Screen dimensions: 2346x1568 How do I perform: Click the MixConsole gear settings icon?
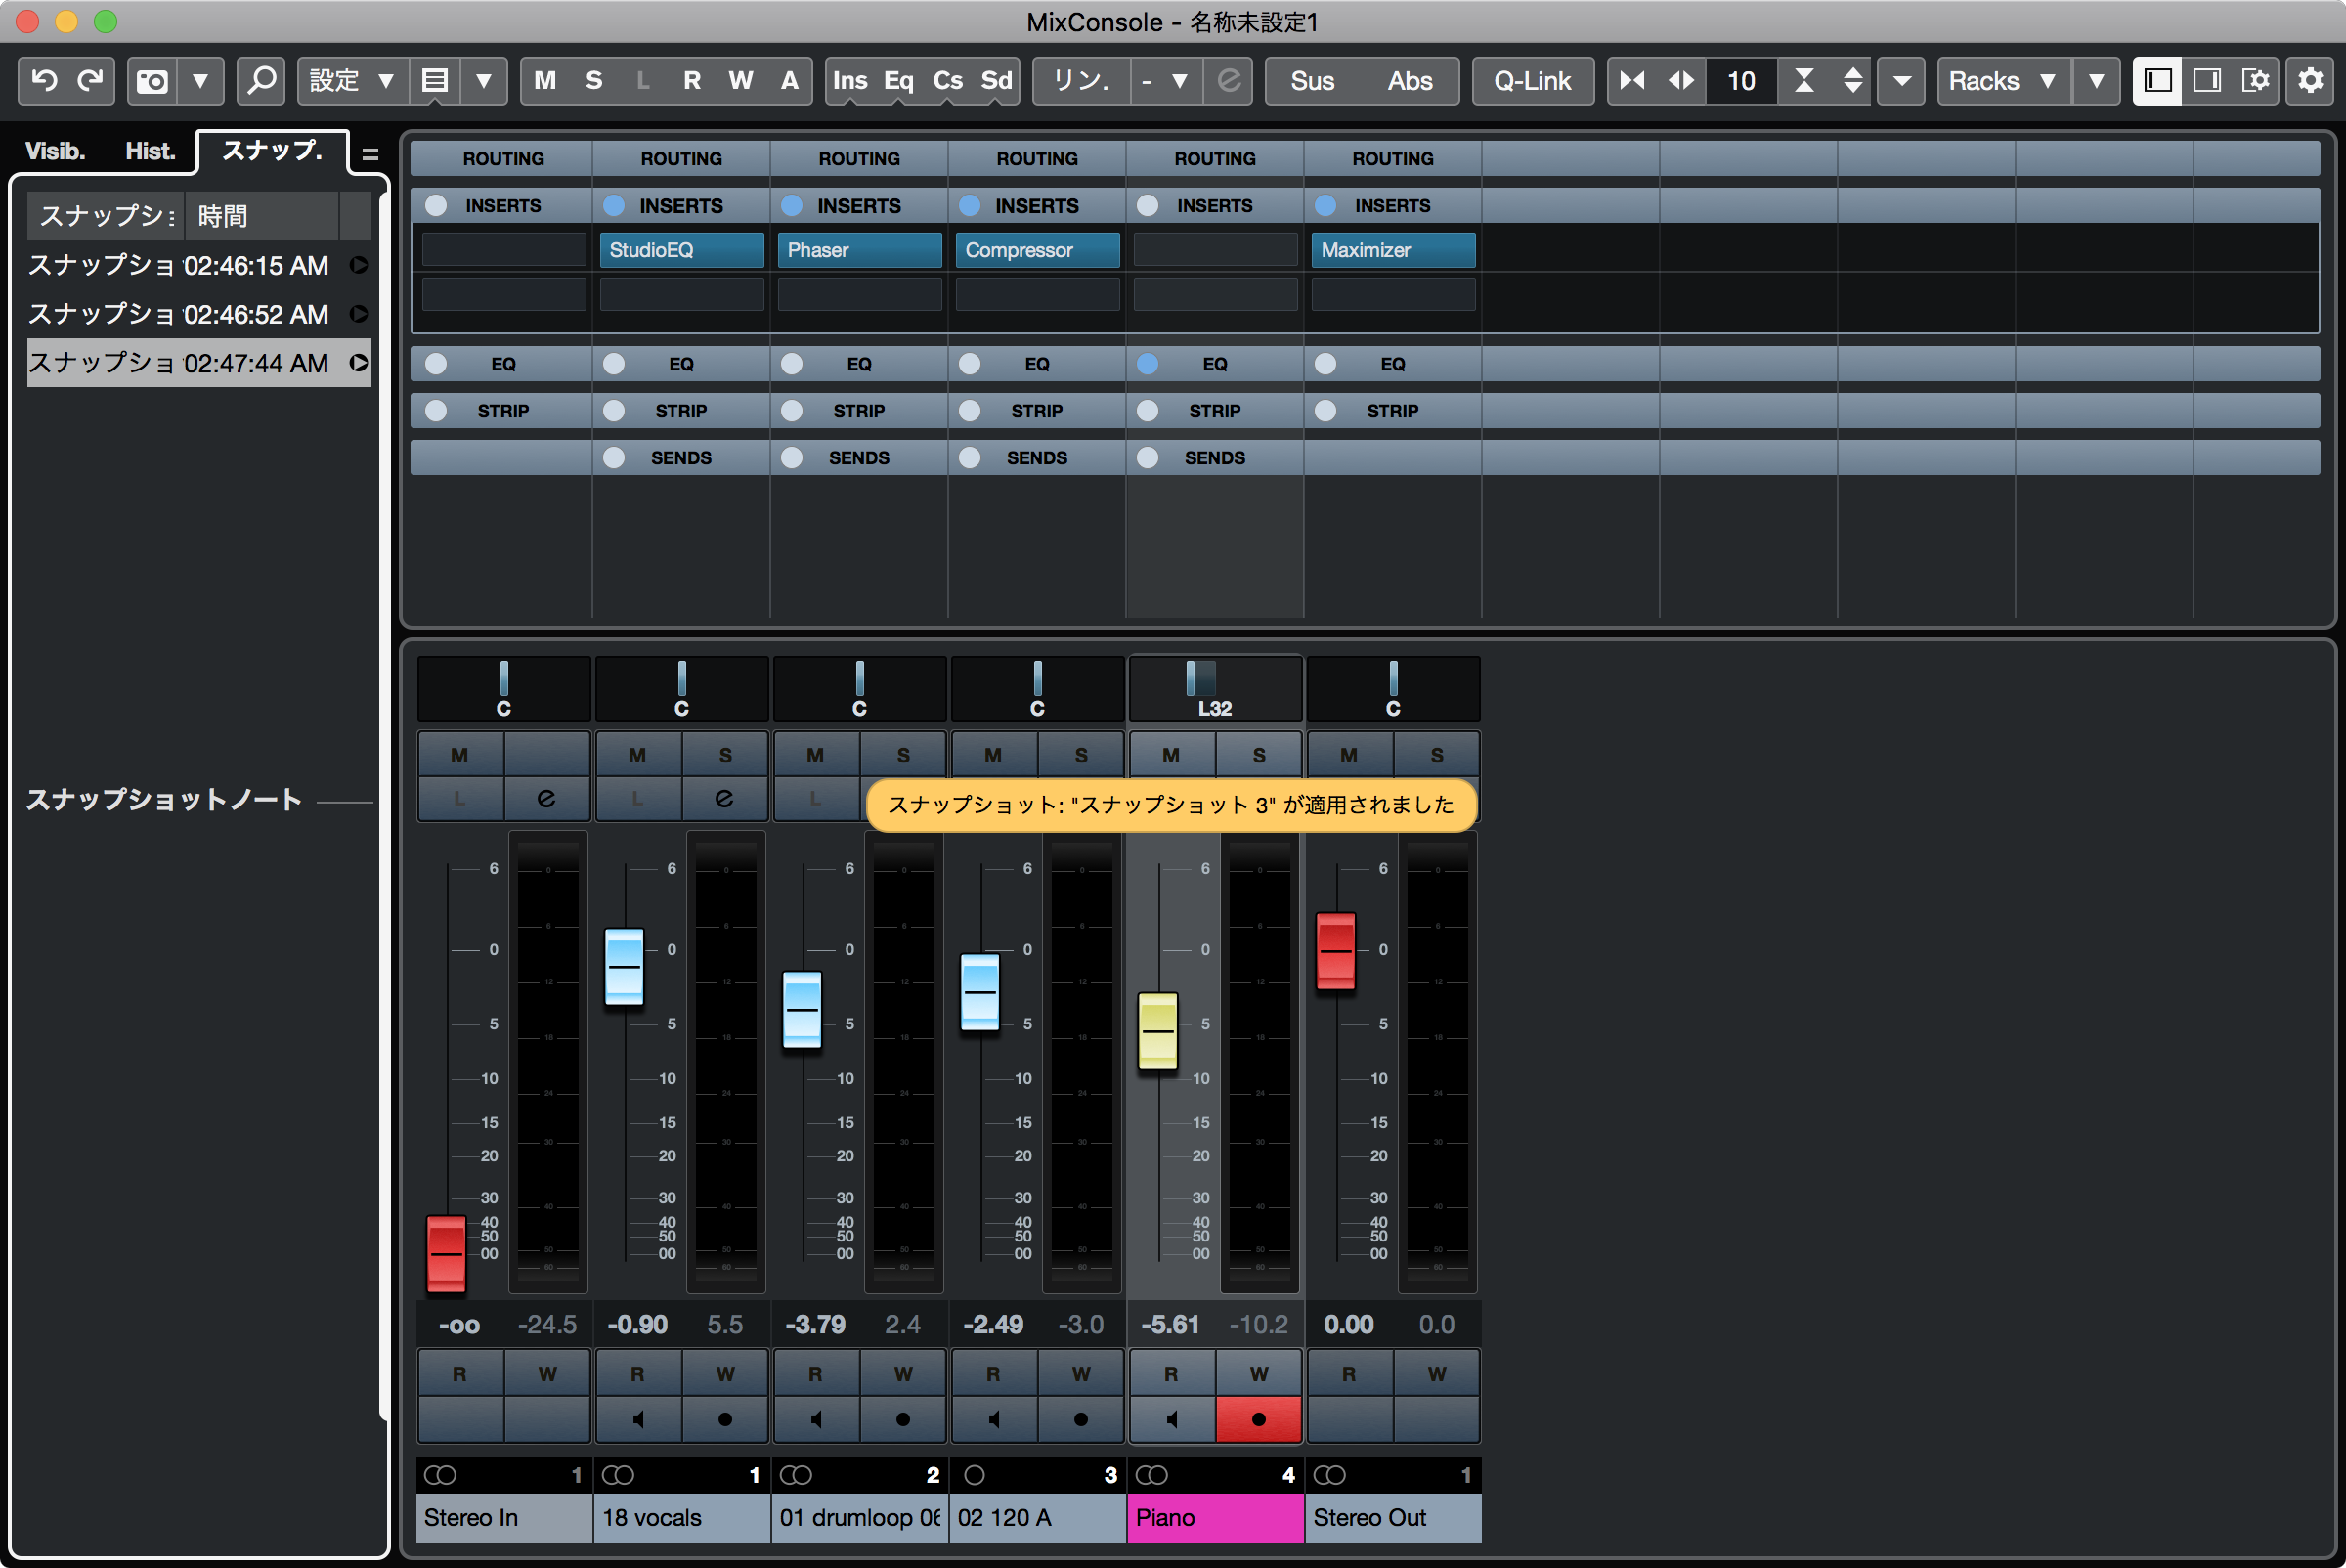pos(2310,80)
